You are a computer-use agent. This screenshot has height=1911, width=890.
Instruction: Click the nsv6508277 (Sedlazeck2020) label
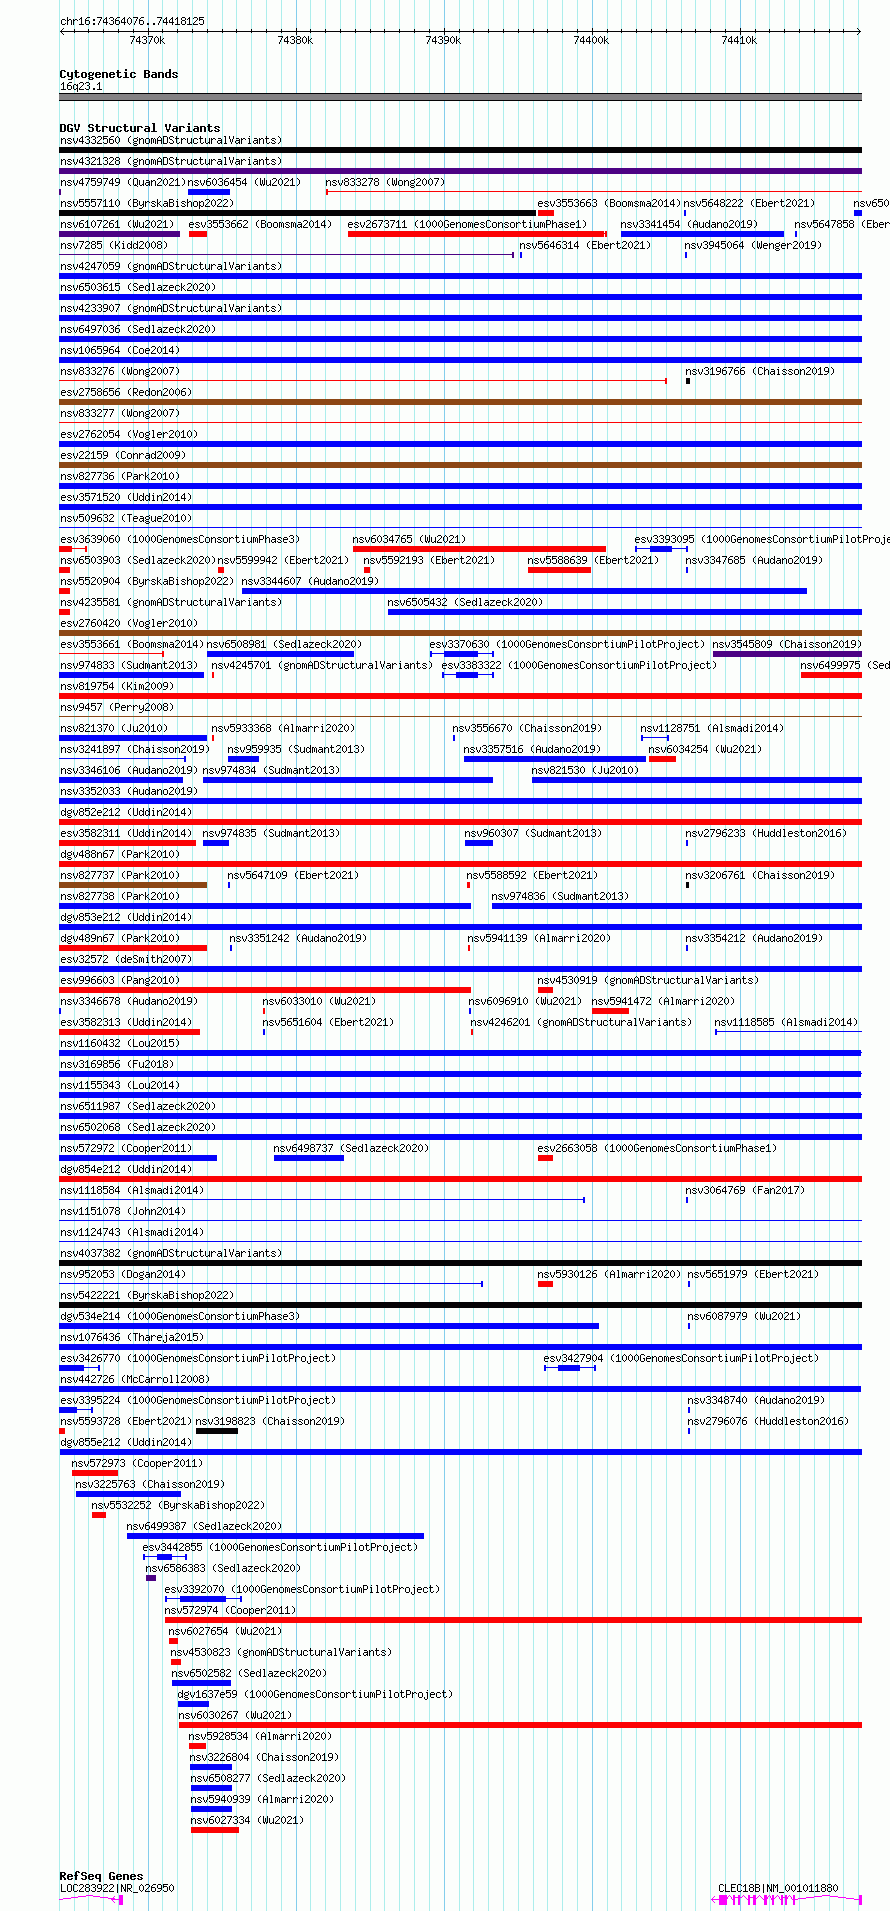click(x=268, y=1778)
